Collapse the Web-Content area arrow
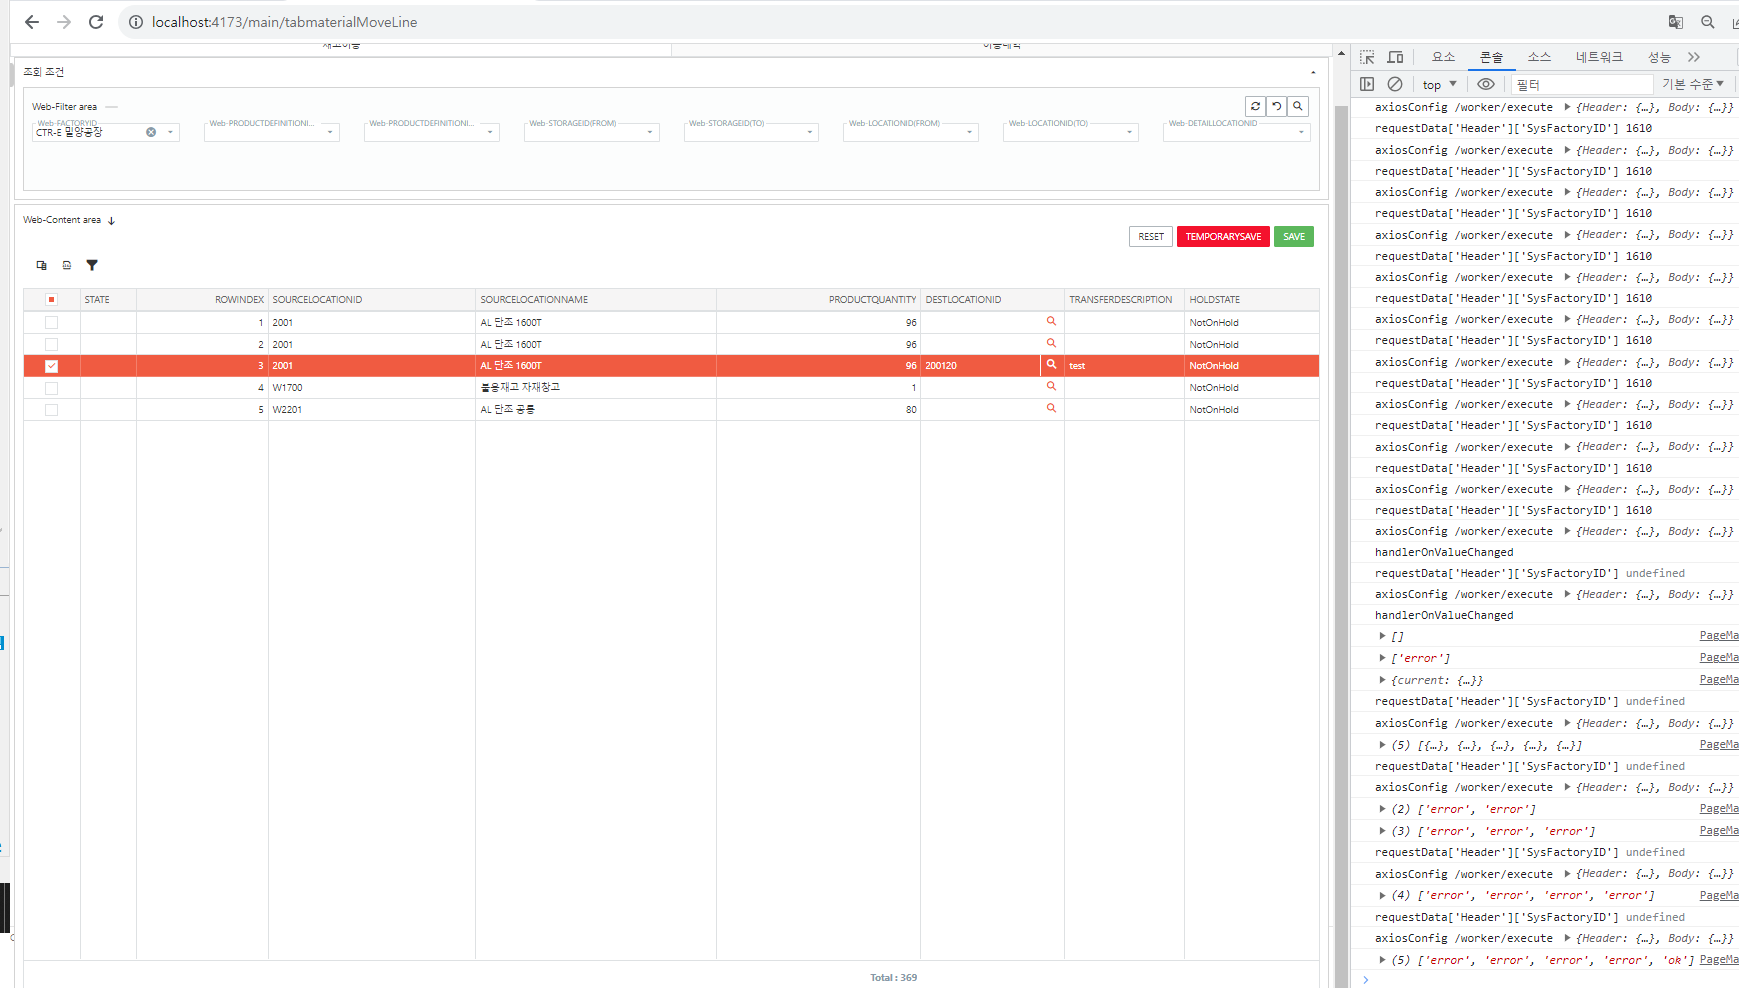The image size is (1739, 988). [x=111, y=220]
